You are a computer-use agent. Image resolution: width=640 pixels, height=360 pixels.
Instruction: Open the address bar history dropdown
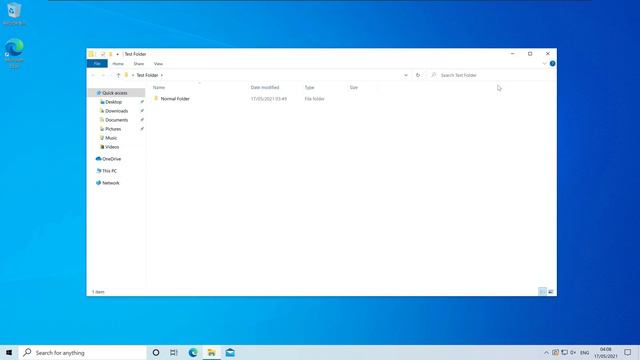tap(406, 75)
